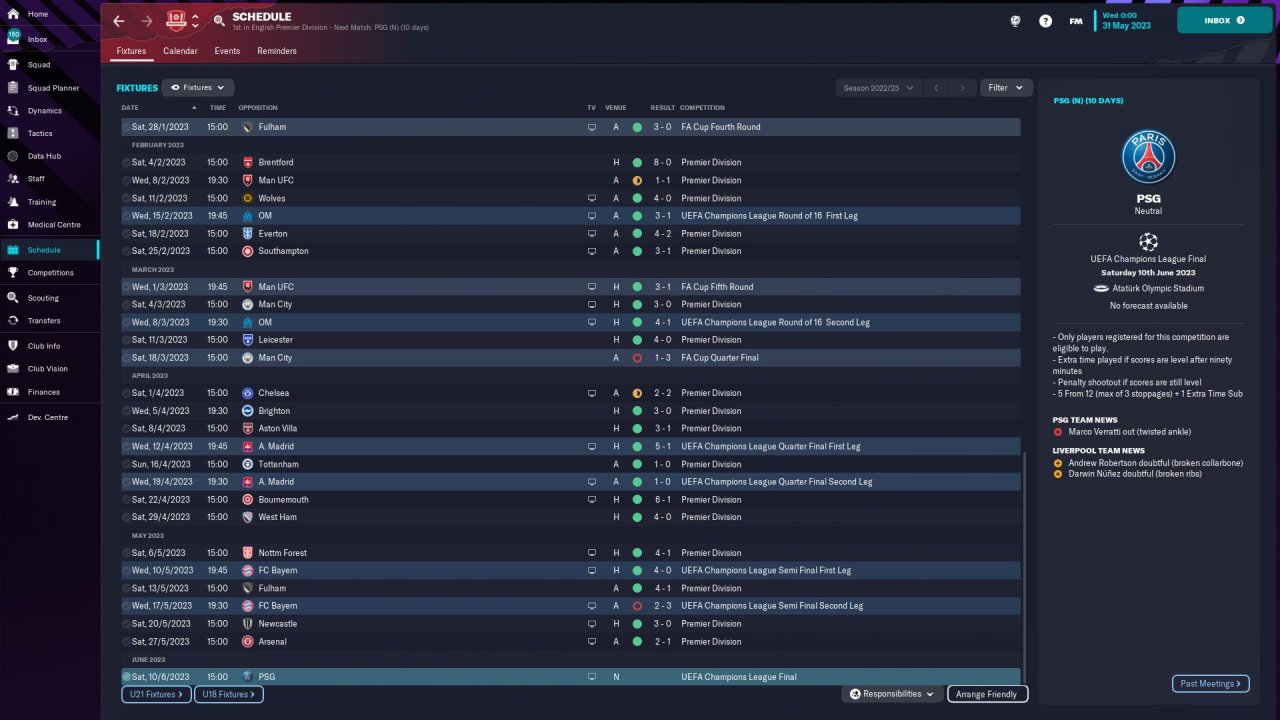This screenshot has width=1280, height=720.
Task: Click the Darwin Núñez team news link
Action: click(x=1134, y=474)
